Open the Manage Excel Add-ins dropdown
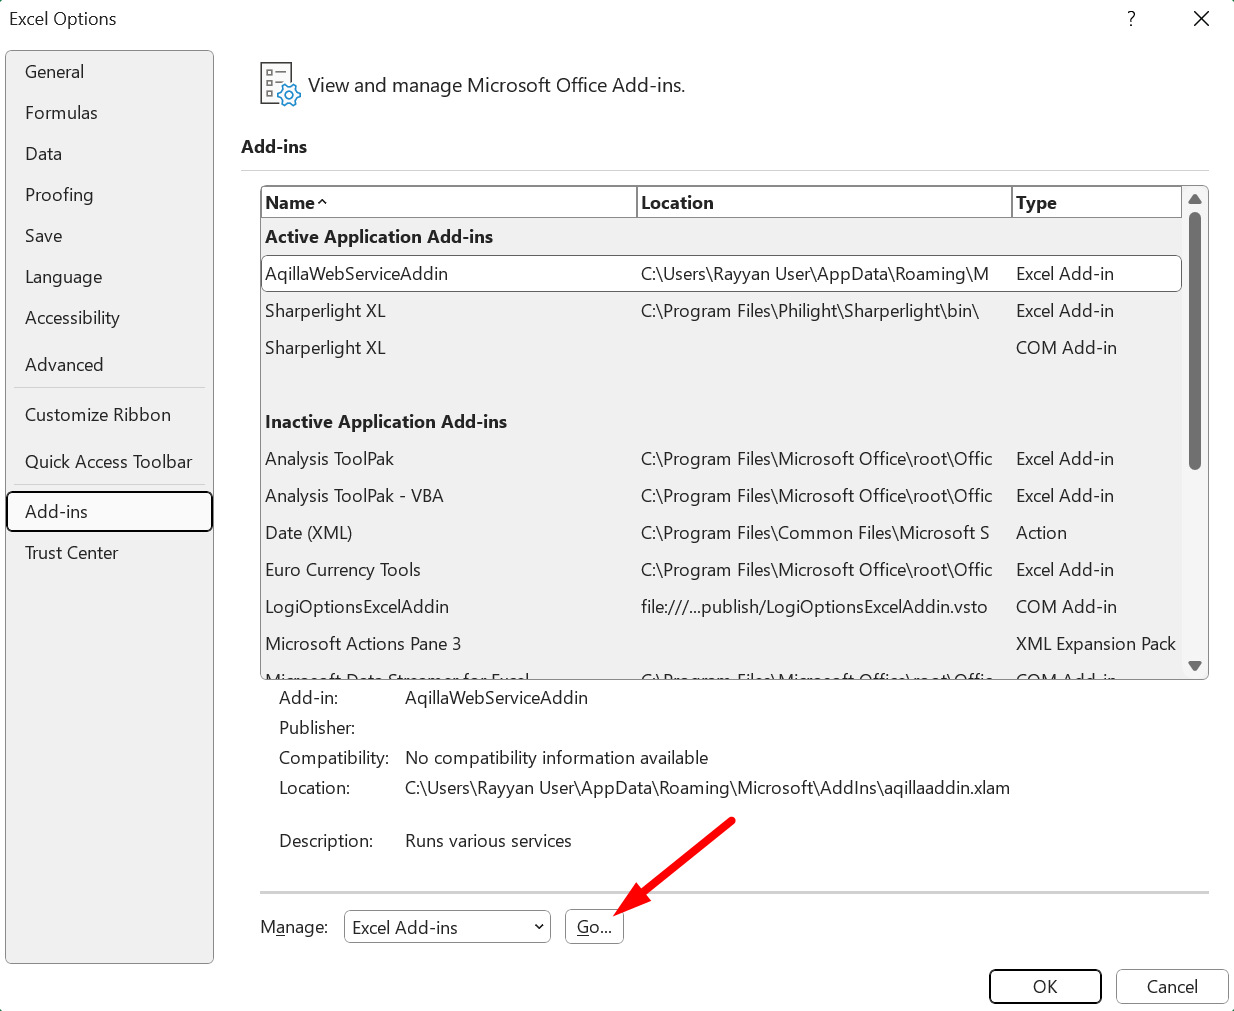Screen dimensions: 1234x1011 (447, 927)
